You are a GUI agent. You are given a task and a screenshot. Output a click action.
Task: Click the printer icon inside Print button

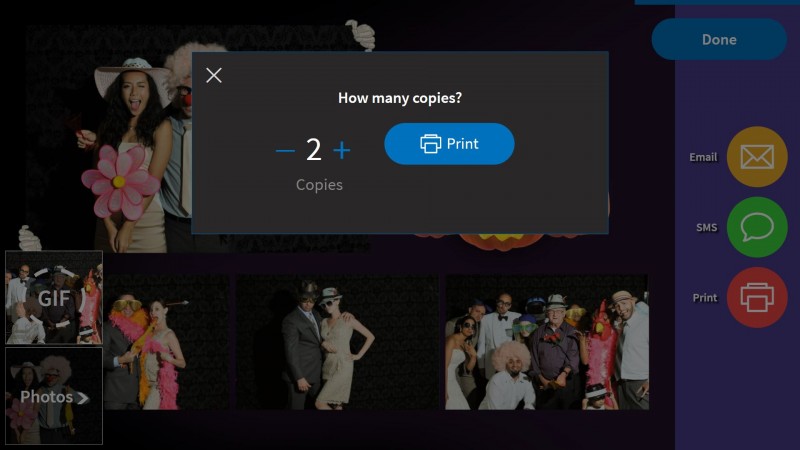point(430,144)
